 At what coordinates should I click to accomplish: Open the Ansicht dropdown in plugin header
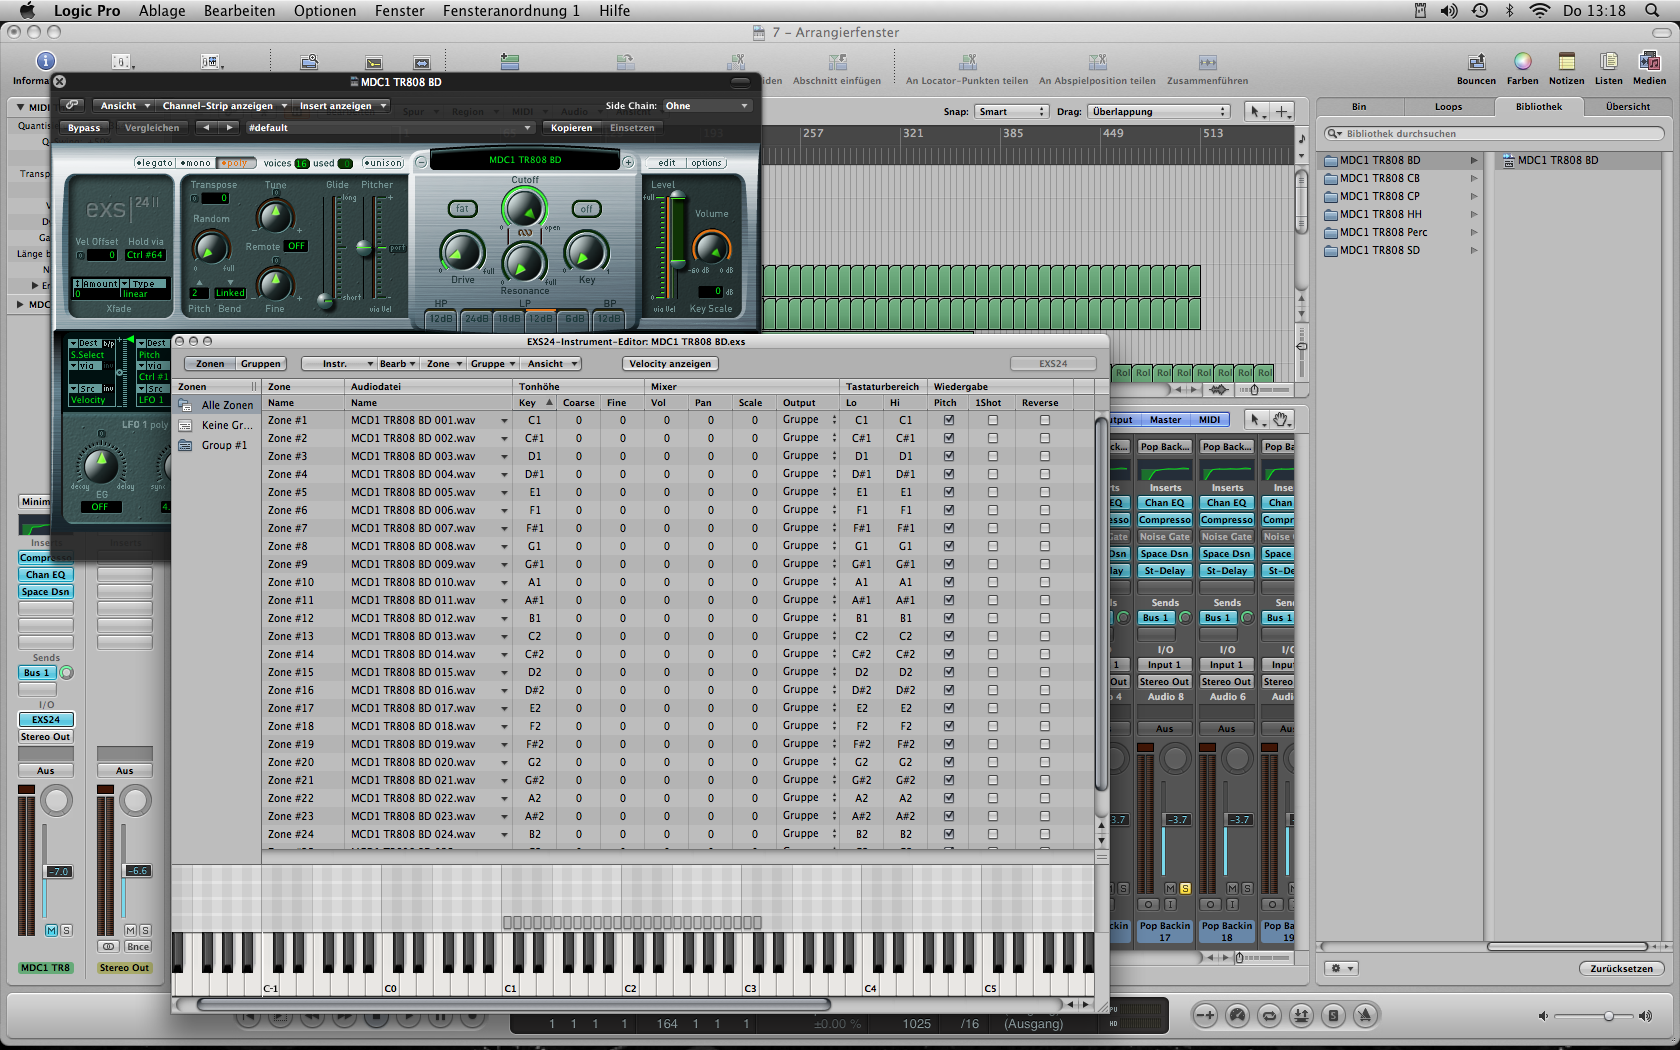tap(125, 105)
